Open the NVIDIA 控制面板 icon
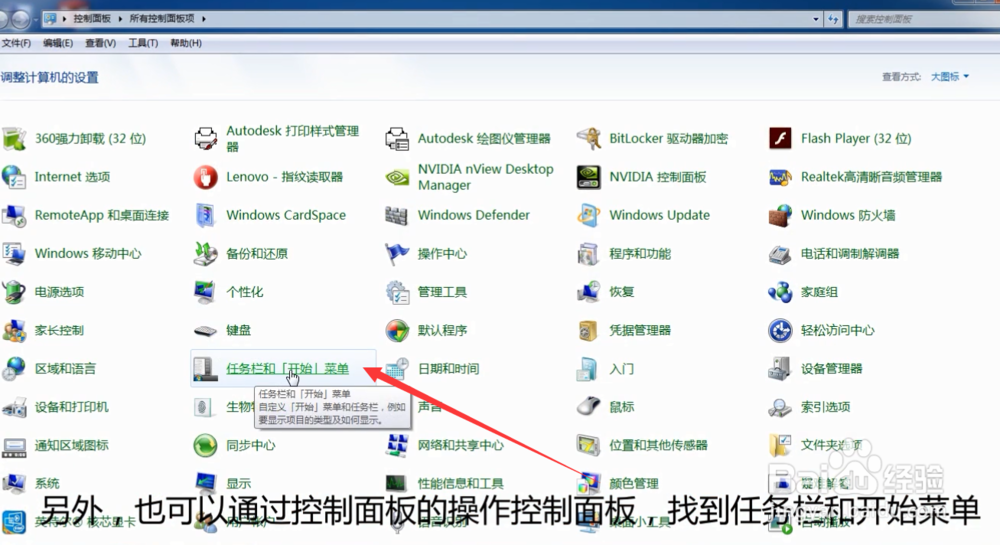This screenshot has width=1000, height=545. (588, 177)
